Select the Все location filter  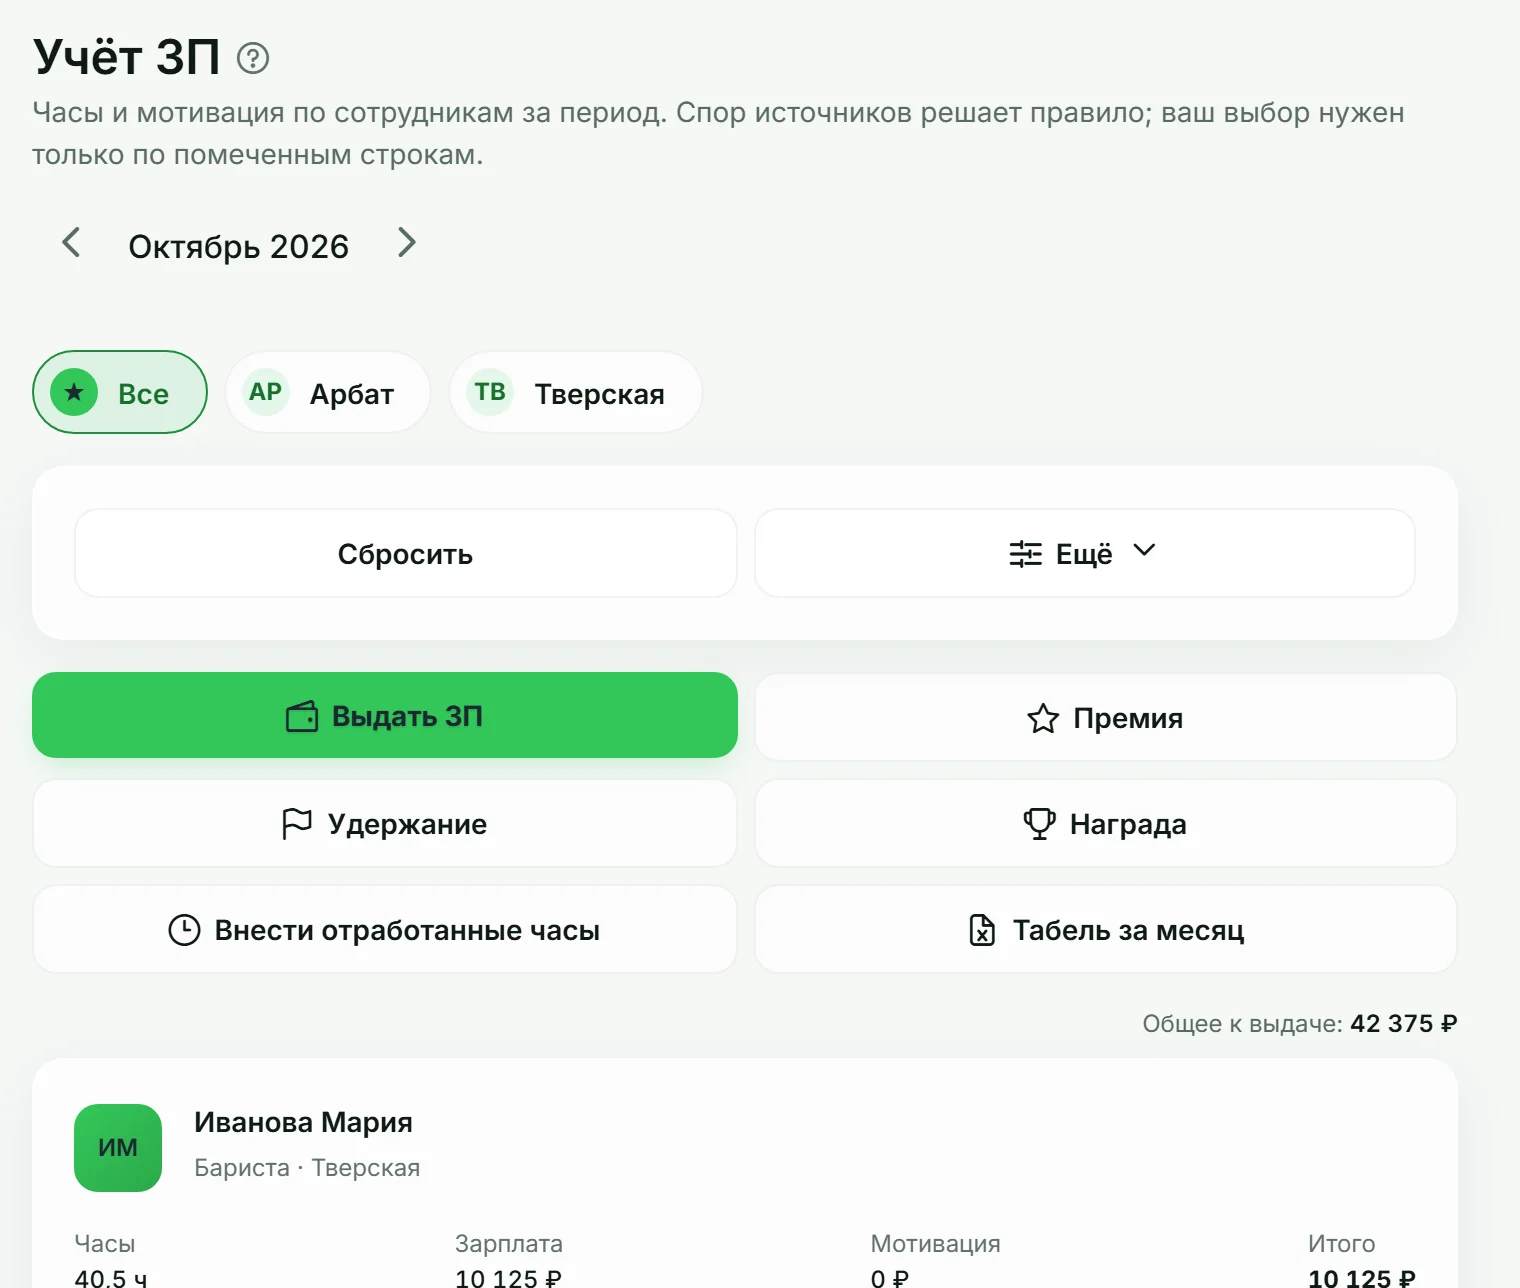point(120,392)
